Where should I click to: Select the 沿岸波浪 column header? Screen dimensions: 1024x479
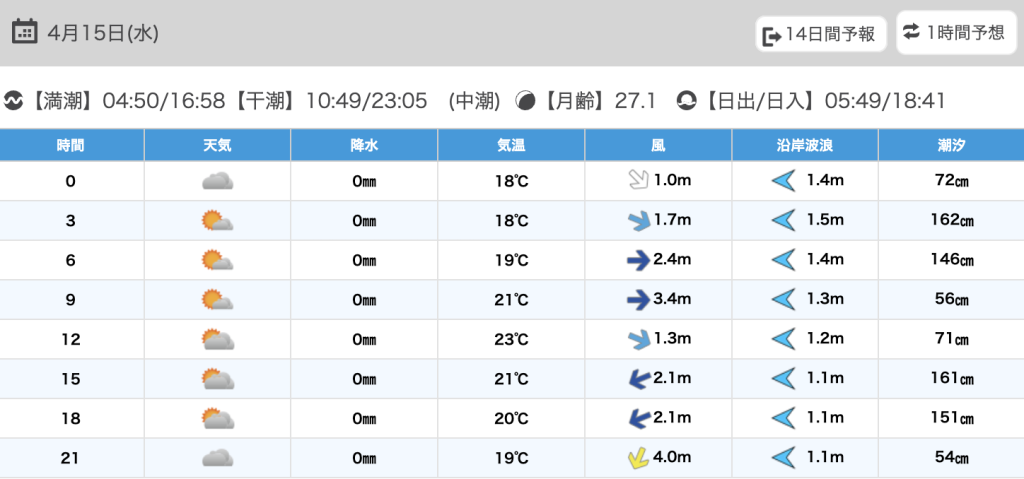(x=804, y=146)
